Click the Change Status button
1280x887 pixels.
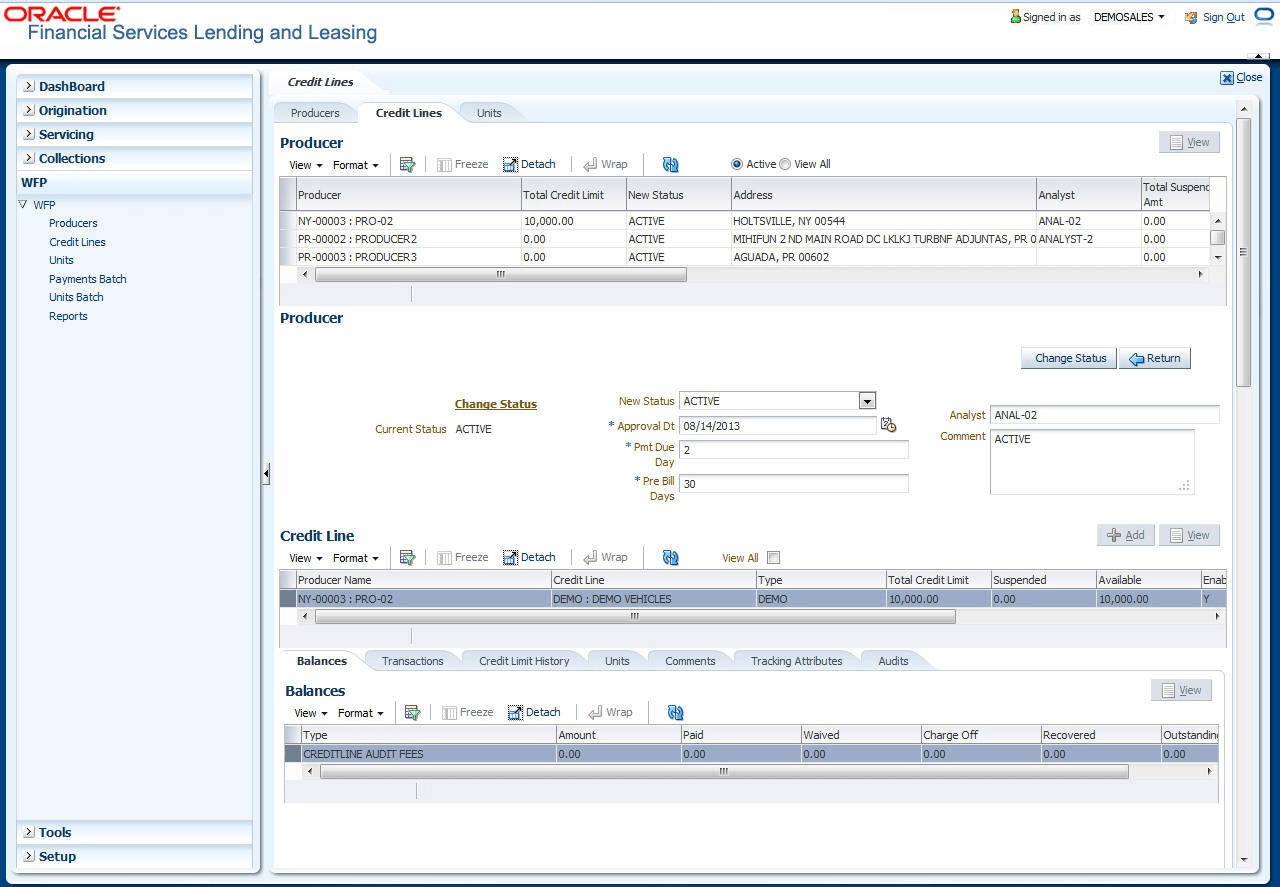[x=1069, y=358]
